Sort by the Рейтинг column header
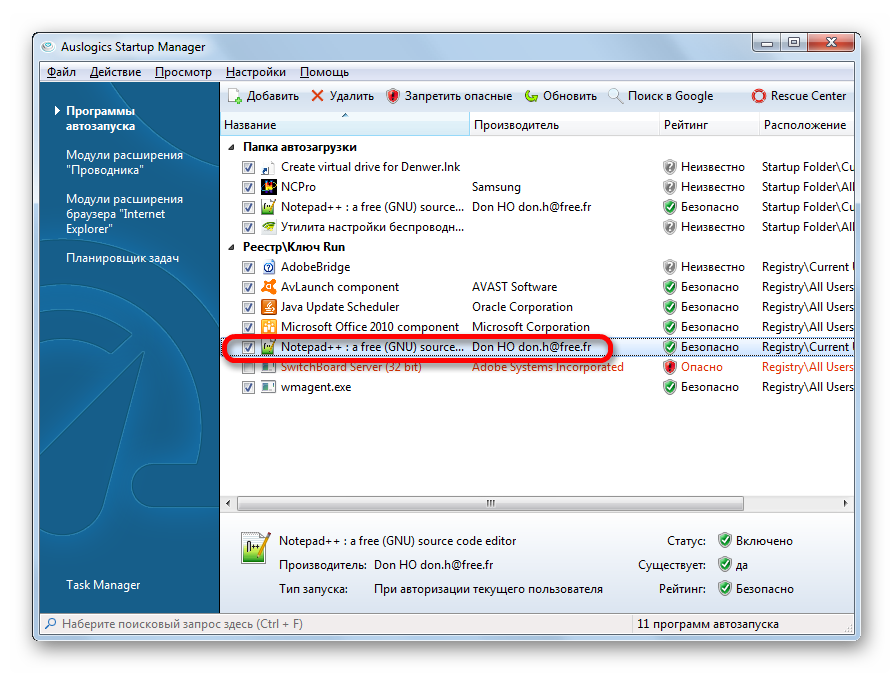Image resolution: width=894 pixels, height=674 pixels. (x=709, y=124)
